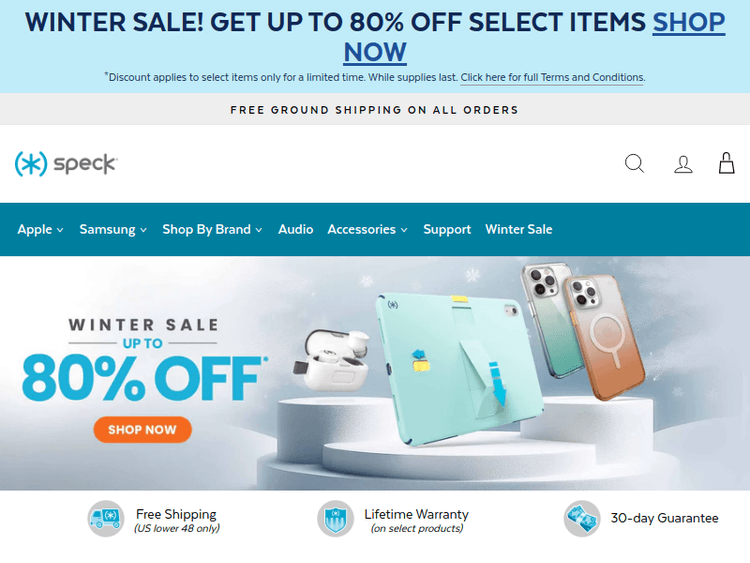Open the shopping bag cart icon
Viewport: 750px width, 563px height.
(726, 163)
